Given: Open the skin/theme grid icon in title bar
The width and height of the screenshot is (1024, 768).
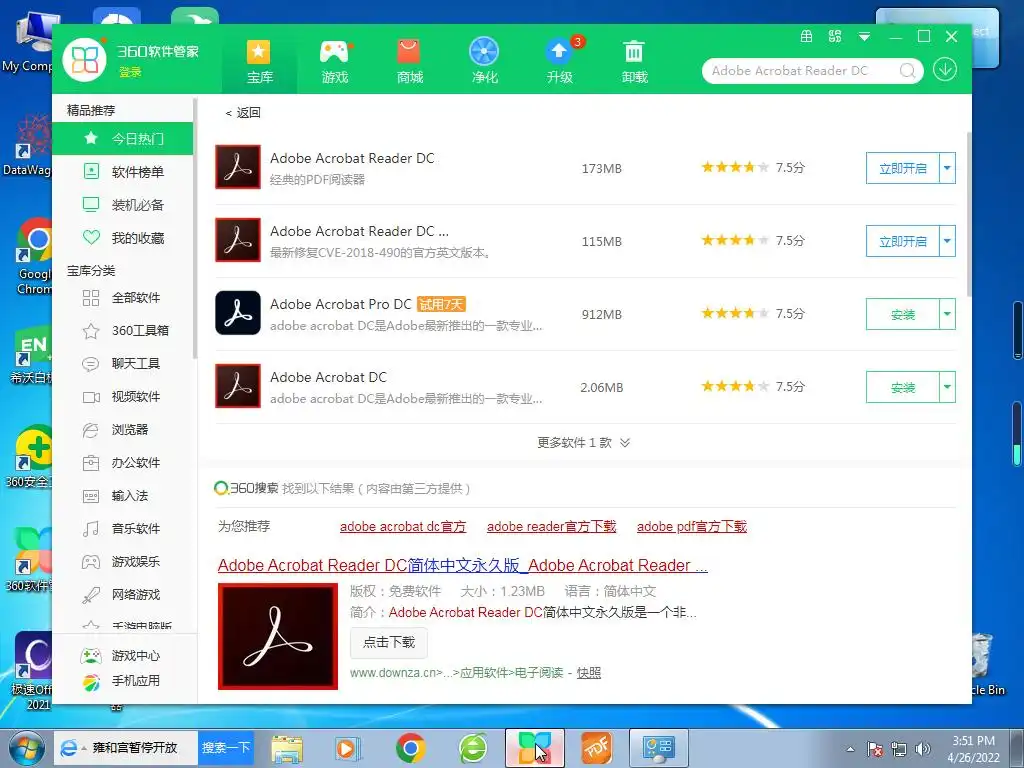Looking at the screenshot, I should (x=807, y=37).
